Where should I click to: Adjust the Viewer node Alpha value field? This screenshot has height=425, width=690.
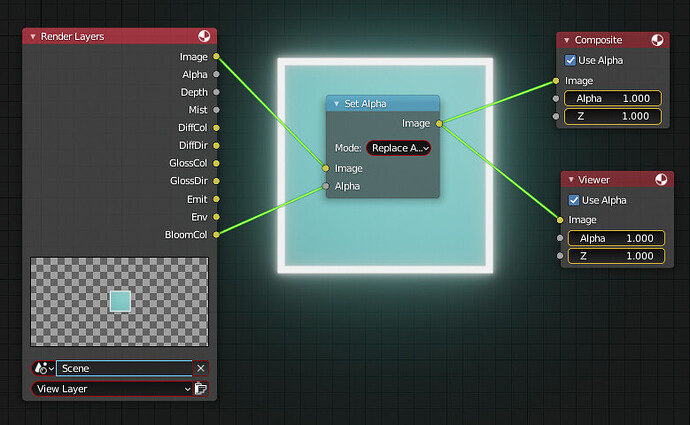click(x=616, y=238)
